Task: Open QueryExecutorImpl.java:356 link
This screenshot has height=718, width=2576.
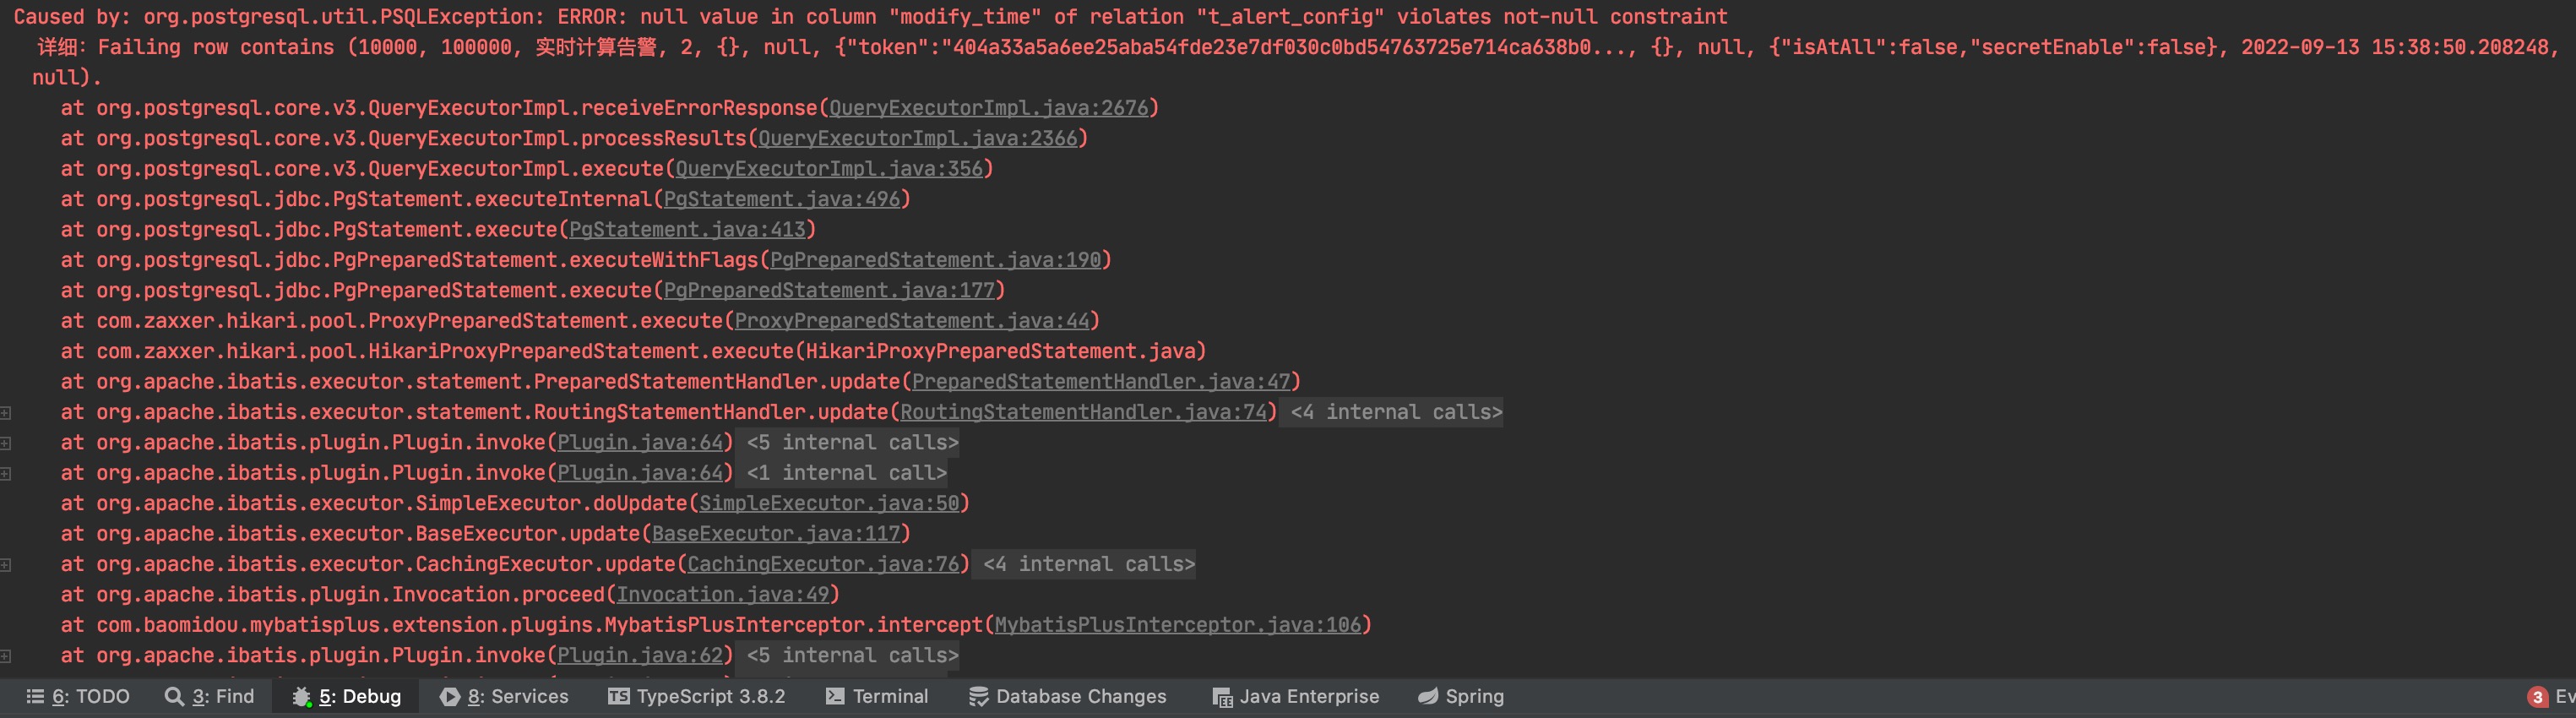Action: 829,169
